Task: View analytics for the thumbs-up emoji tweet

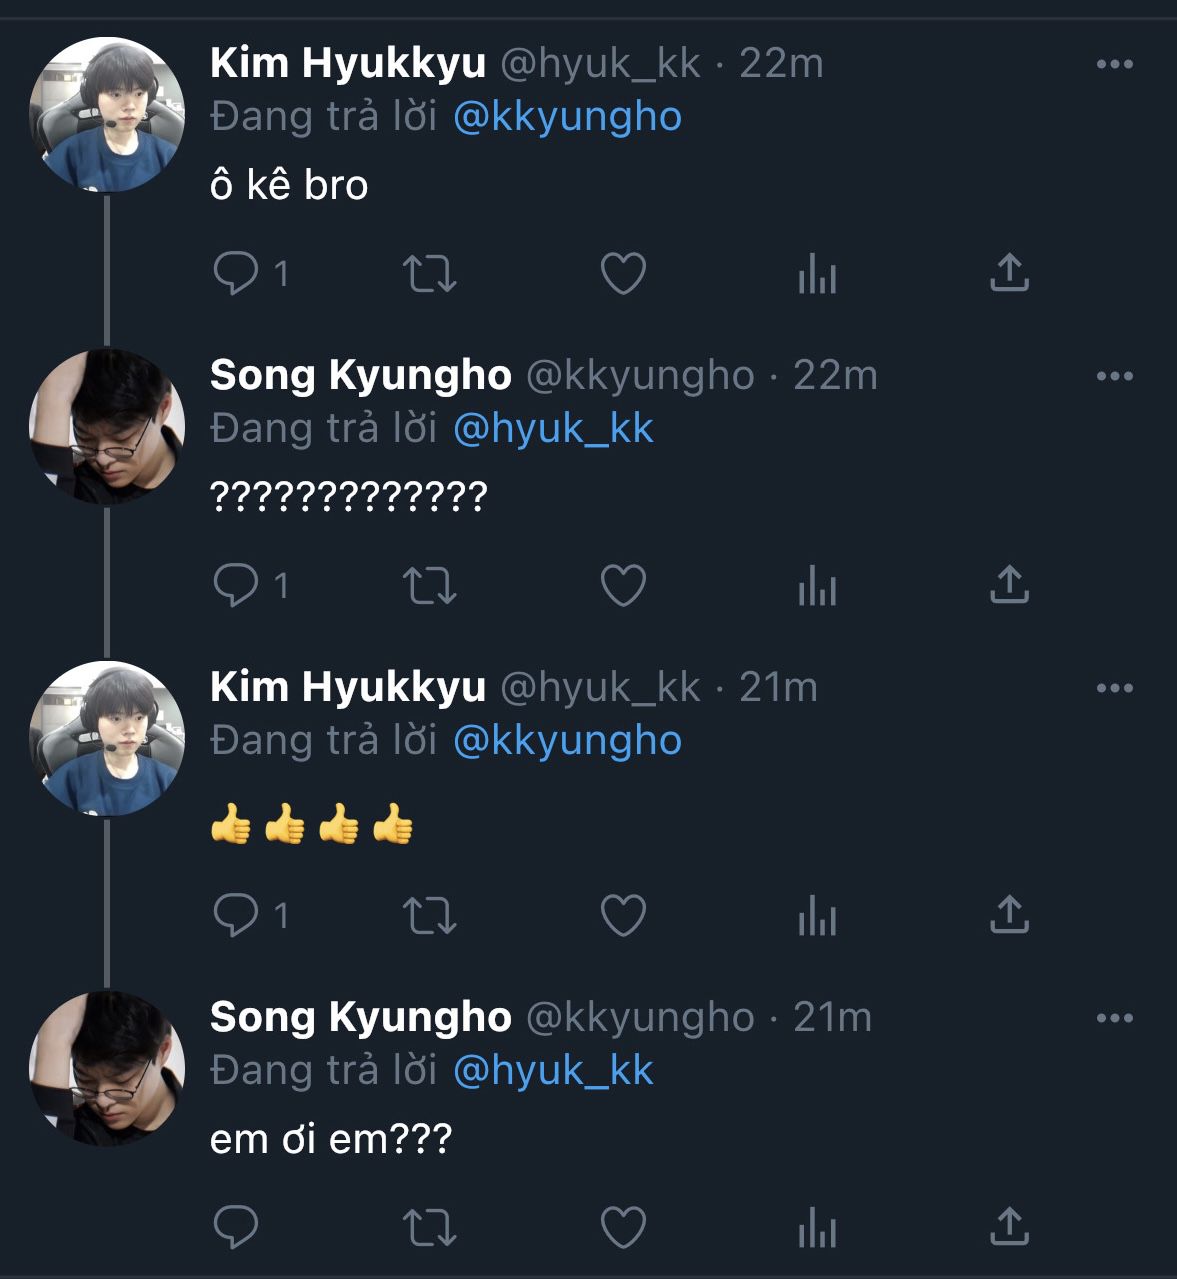Action: [817, 915]
